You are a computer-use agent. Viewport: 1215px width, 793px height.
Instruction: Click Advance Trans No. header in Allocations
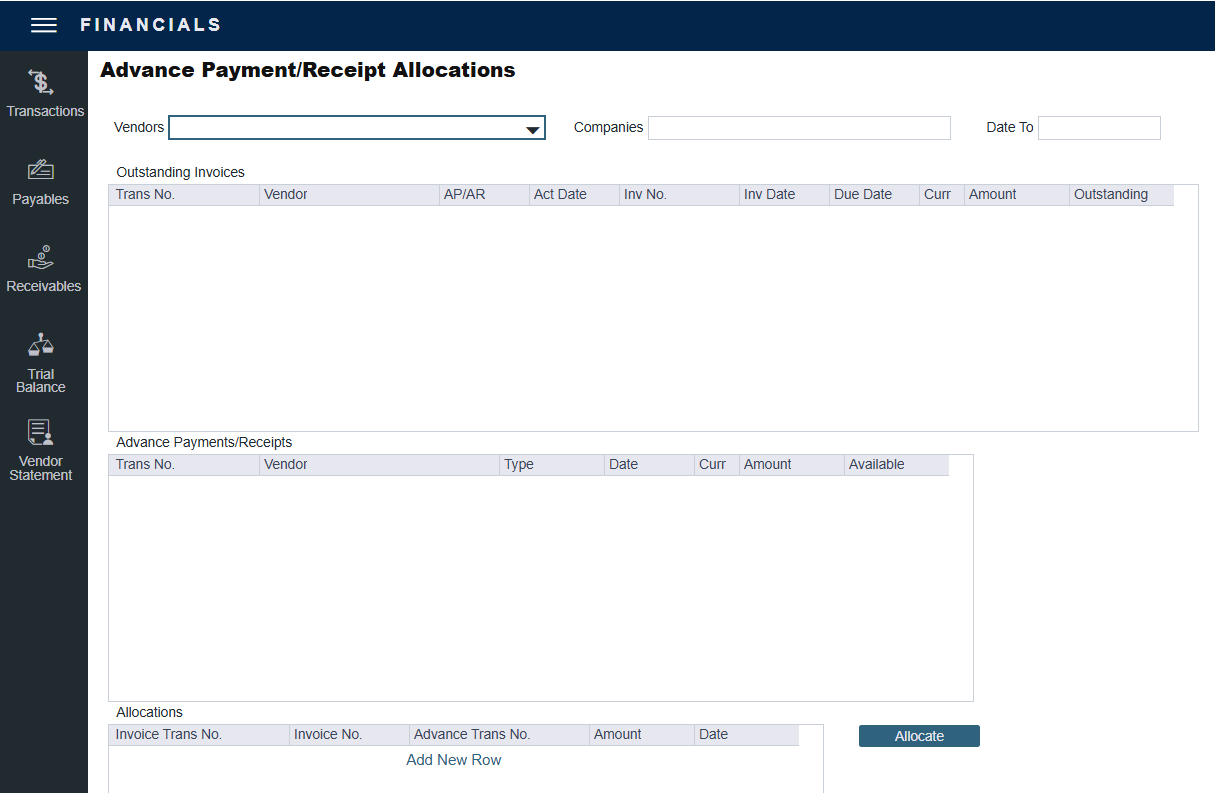pos(472,735)
